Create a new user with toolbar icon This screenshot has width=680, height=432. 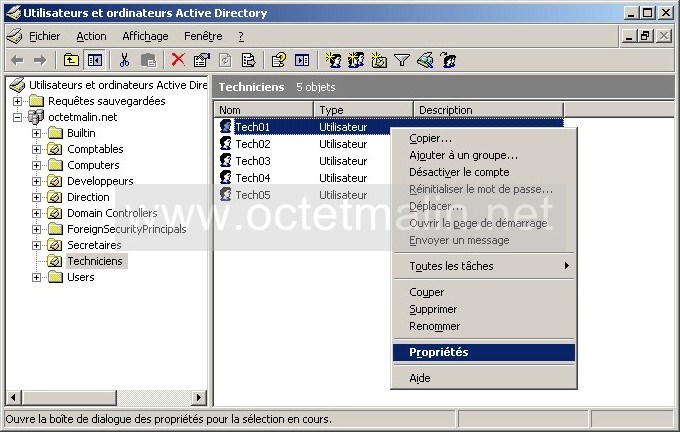click(x=333, y=60)
